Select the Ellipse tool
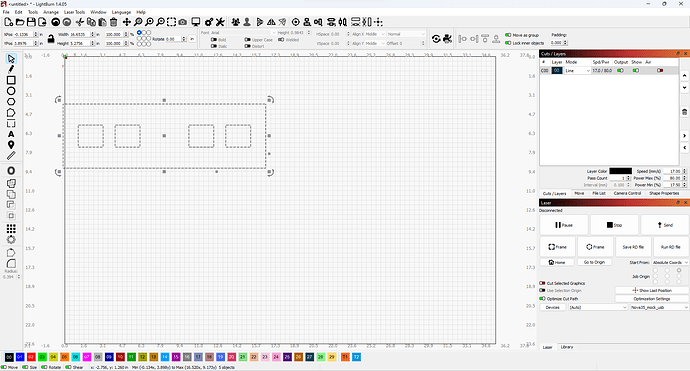Screen dimensions: 690x371 pyautogui.click(x=11, y=91)
